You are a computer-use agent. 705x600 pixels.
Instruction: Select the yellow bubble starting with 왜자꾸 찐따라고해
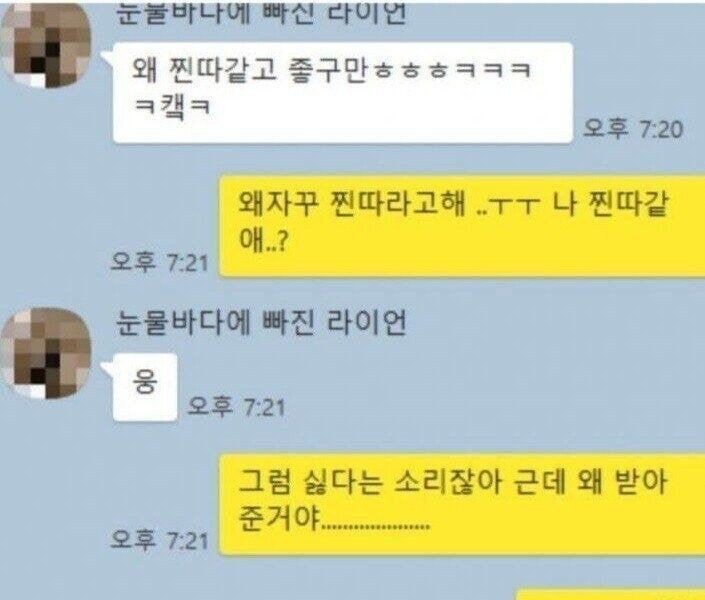click(462, 226)
